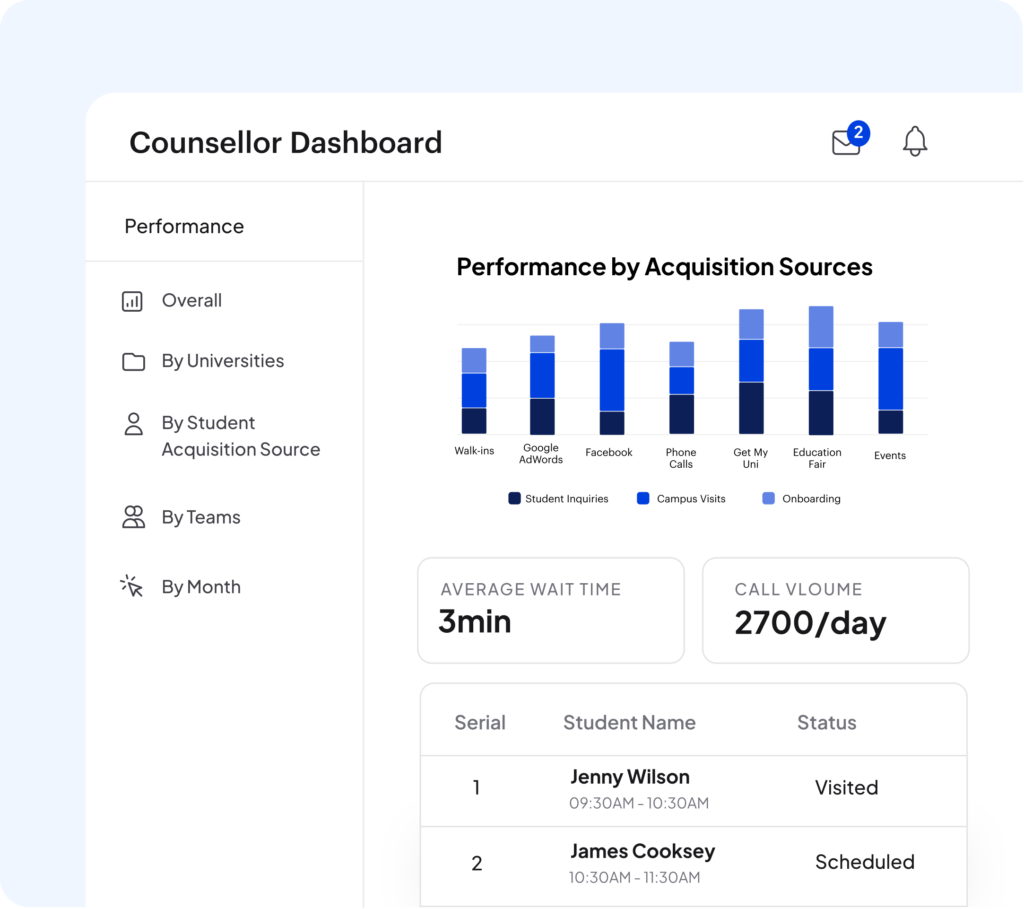Click the student name Jenny Wilson
This screenshot has height=909, width=1024.
pyautogui.click(x=629, y=777)
